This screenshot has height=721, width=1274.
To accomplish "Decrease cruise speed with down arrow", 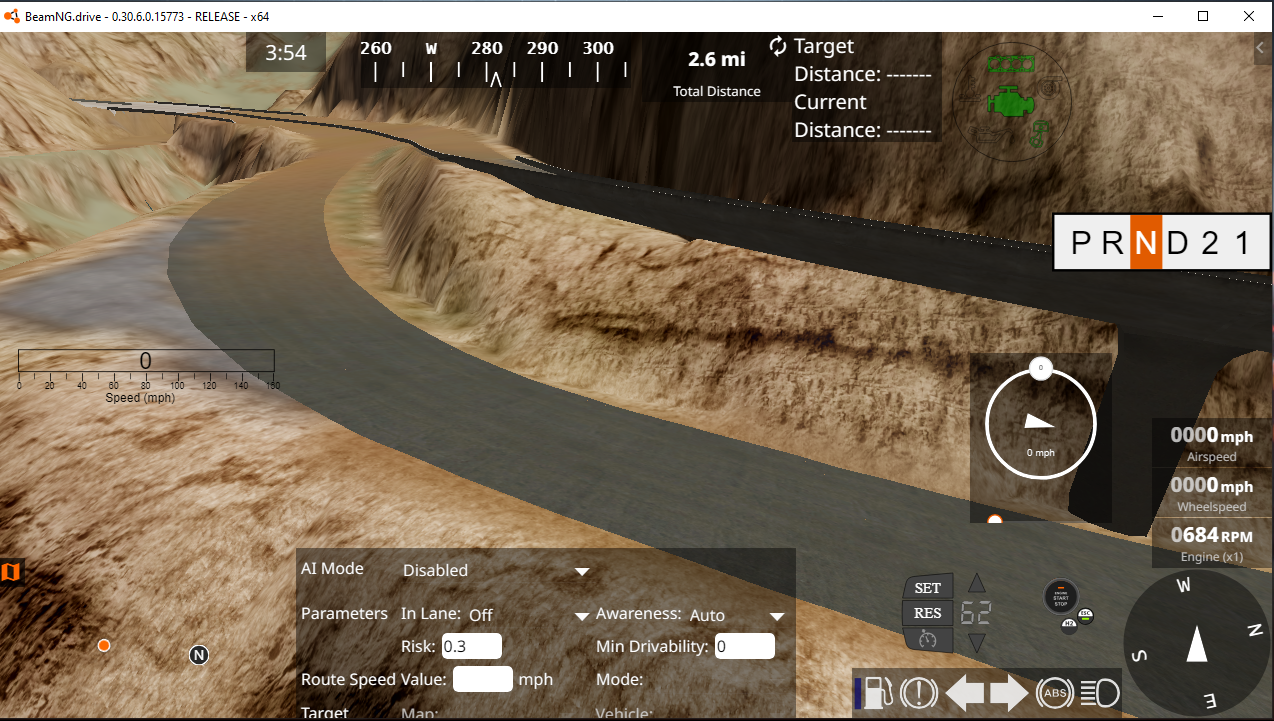I will pyautogui.click(x=977, y=642).
